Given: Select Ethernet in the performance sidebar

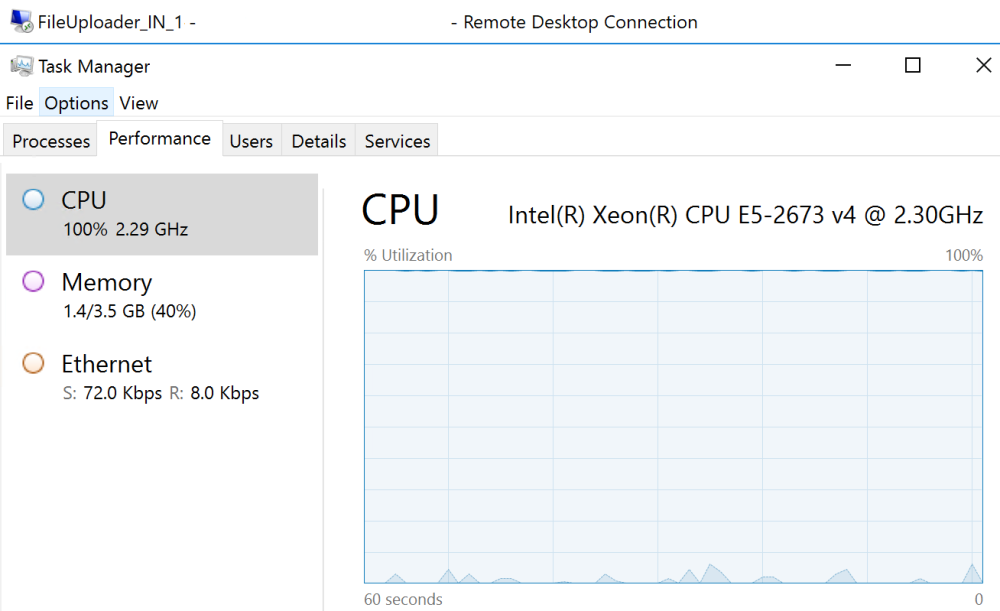Looking at the screenshot, I should (x=120, y=377).
